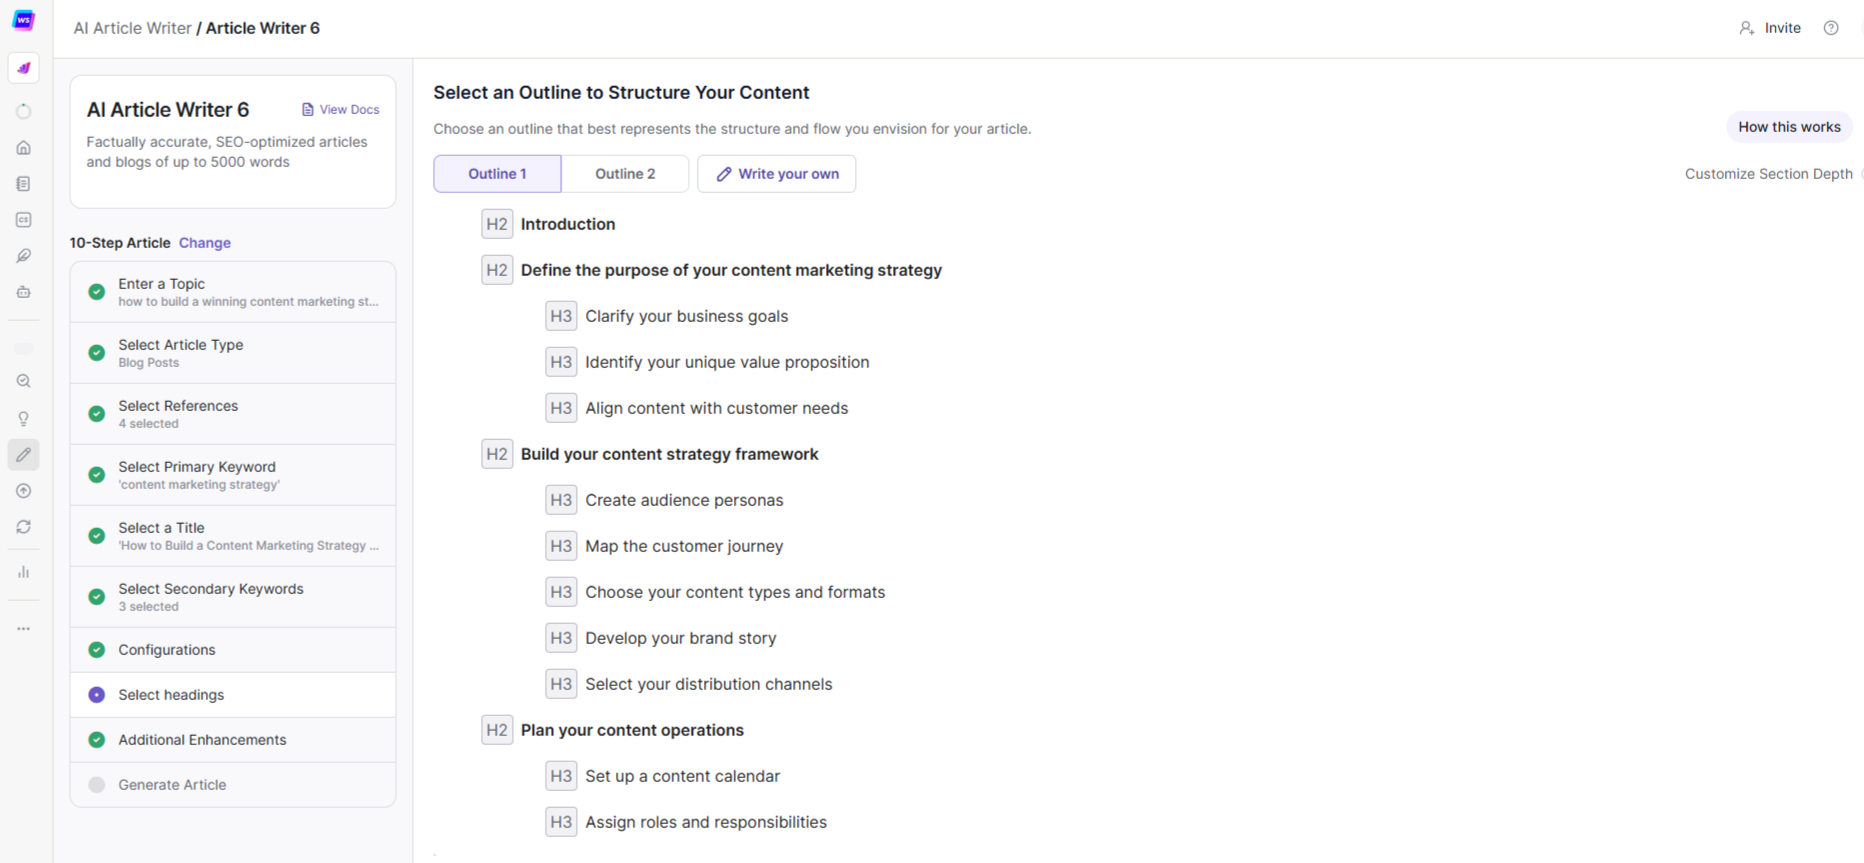Image resolution: width=1864 pixels, height=863 pixels.
Task: Select the Outline 1 tab
Action: pos(497,174)
